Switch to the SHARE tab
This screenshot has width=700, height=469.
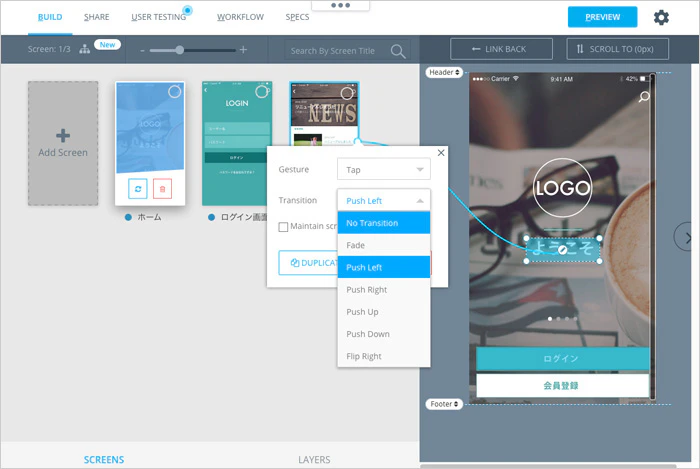[x=96, y=17]
